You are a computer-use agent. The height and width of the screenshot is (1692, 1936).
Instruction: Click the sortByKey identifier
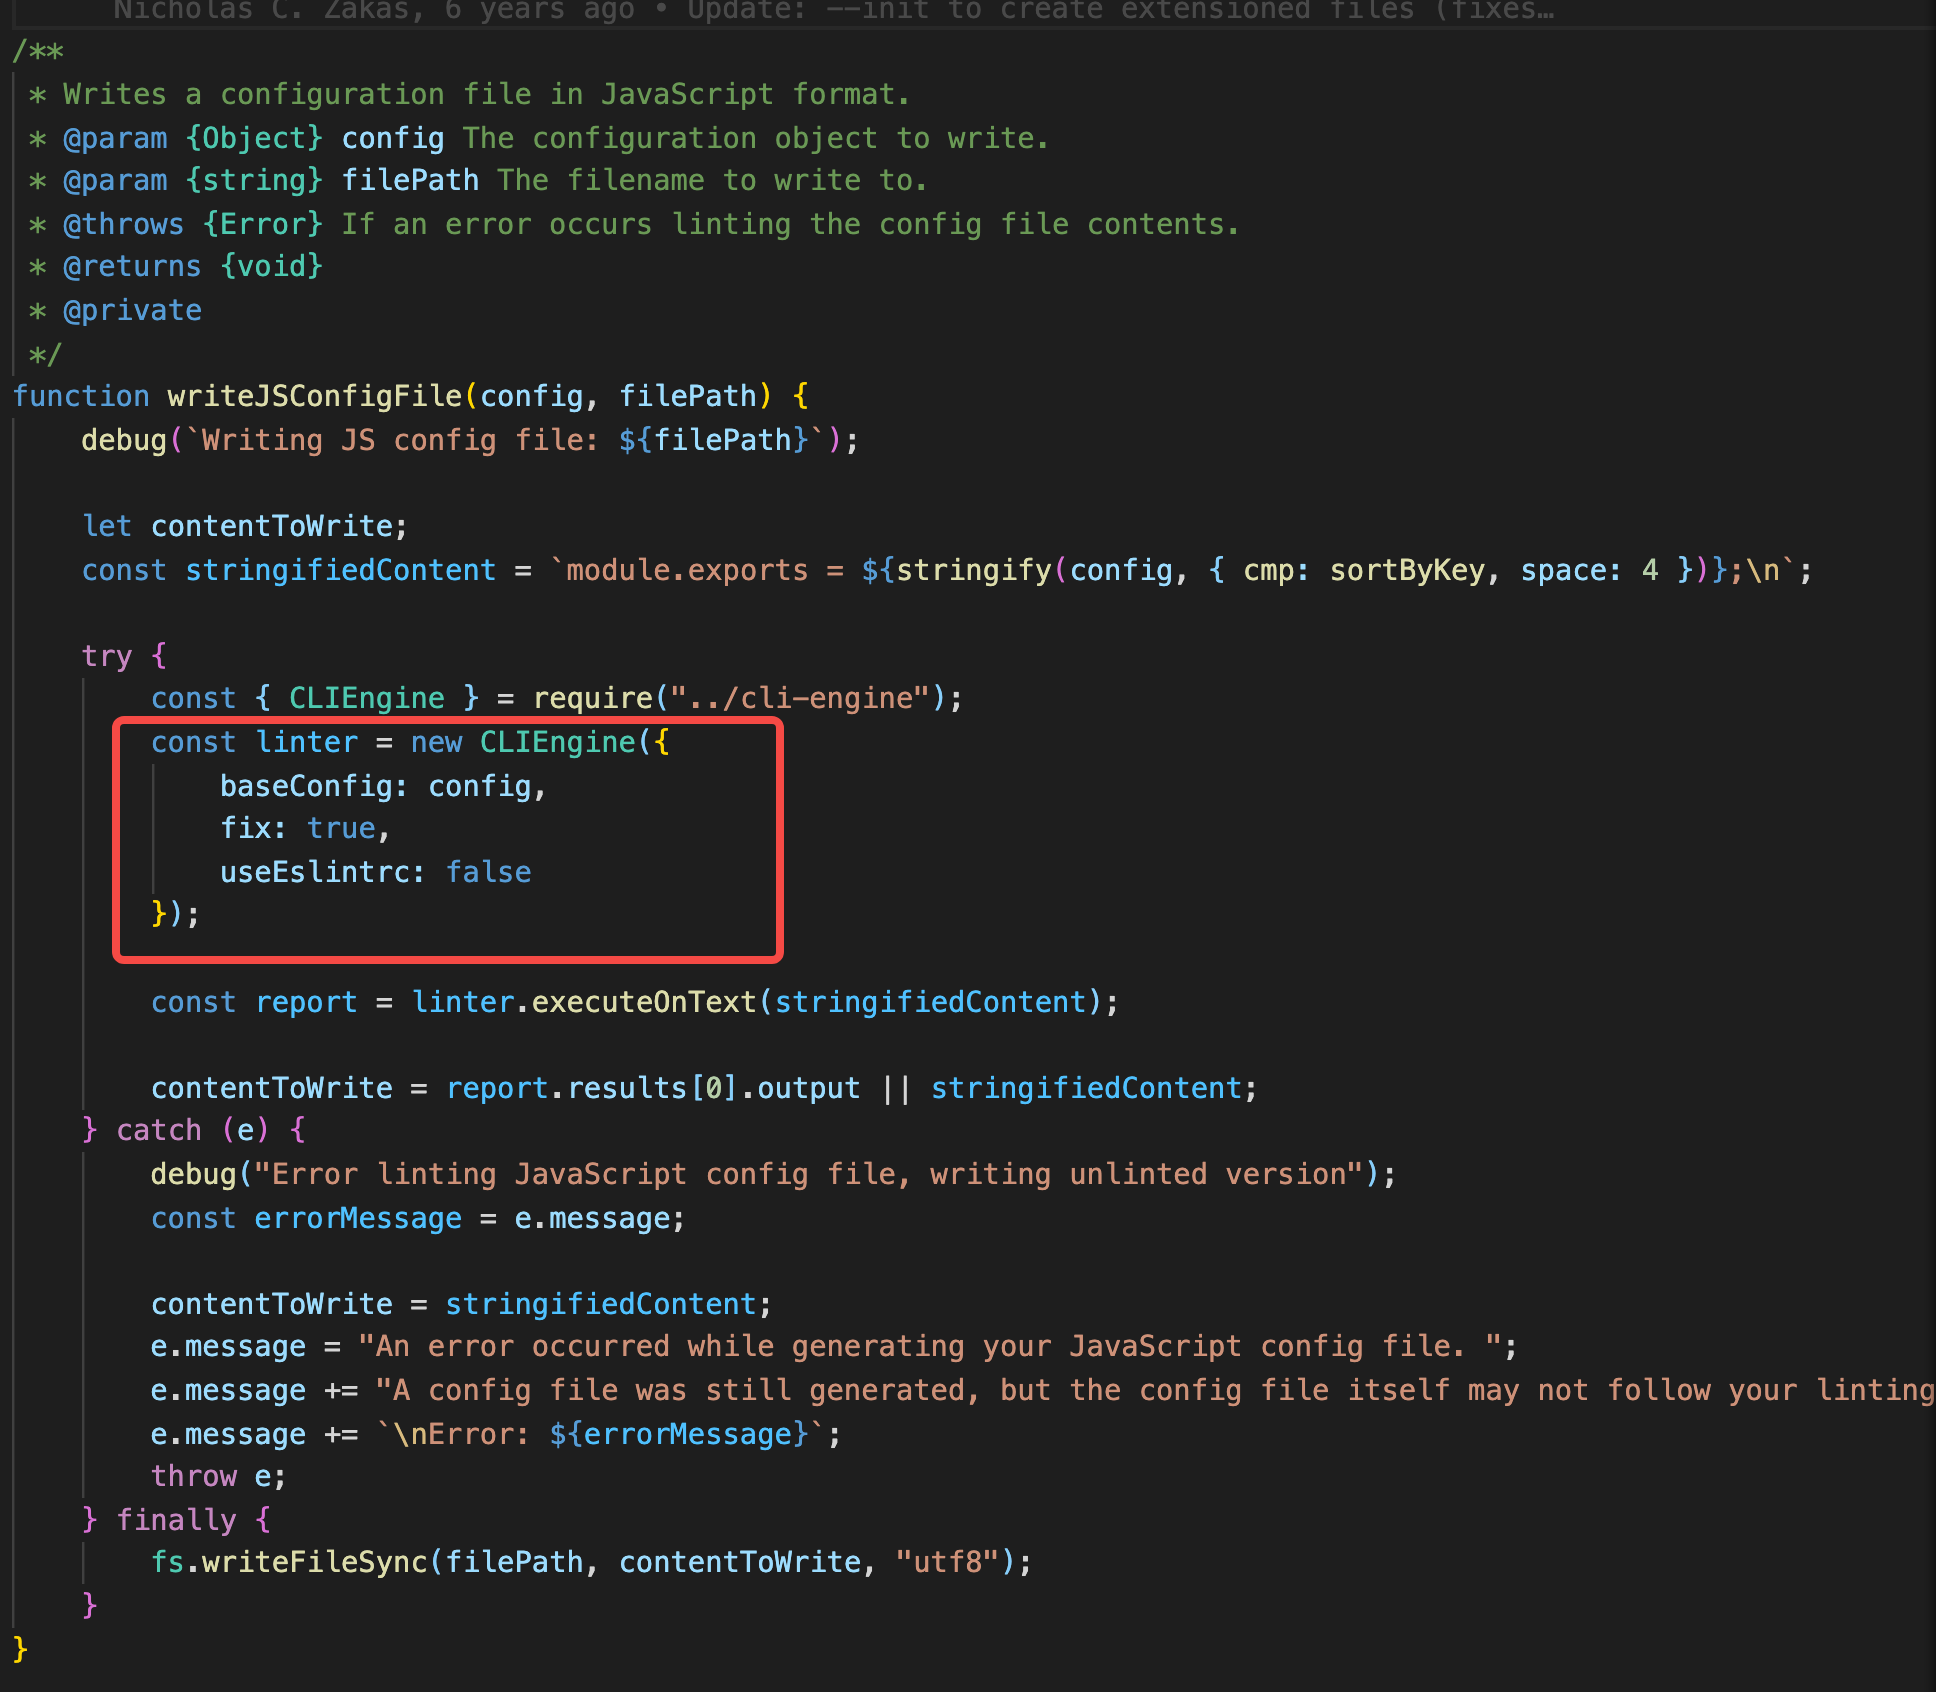[x=1406, y=570]
